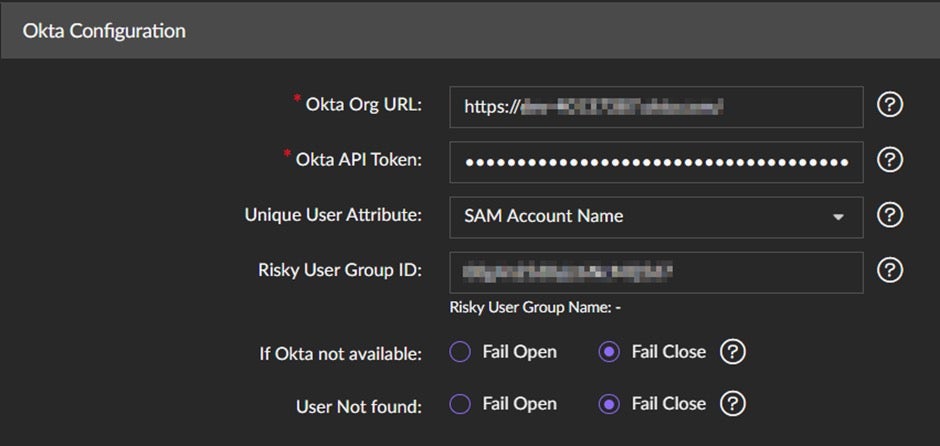Select Fail Close for If Okta not available
This screenshot has height=446, width=940.
pyautogui.click(x=609, y=352)
